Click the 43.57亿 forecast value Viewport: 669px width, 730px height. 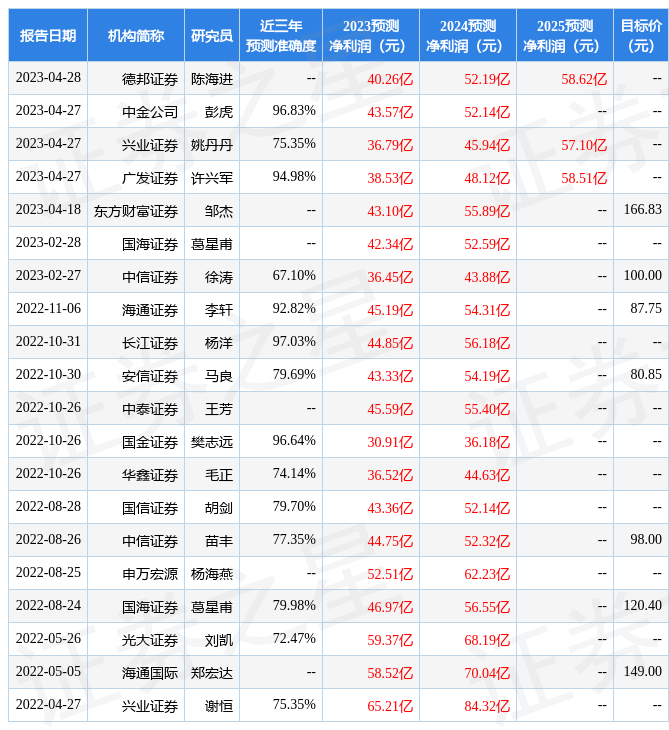tap(390, 112)
